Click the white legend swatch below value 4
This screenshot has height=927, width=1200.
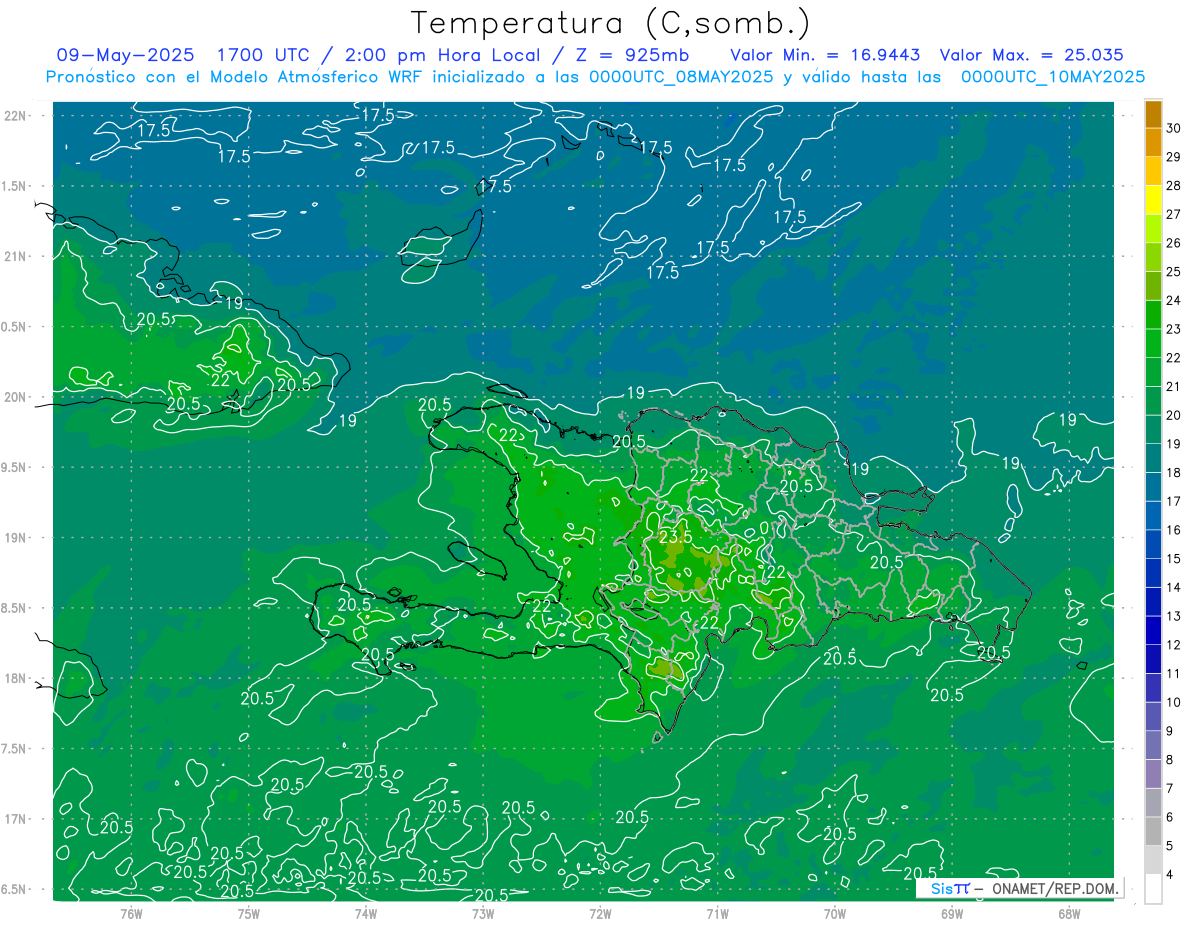pos(1153,889)
